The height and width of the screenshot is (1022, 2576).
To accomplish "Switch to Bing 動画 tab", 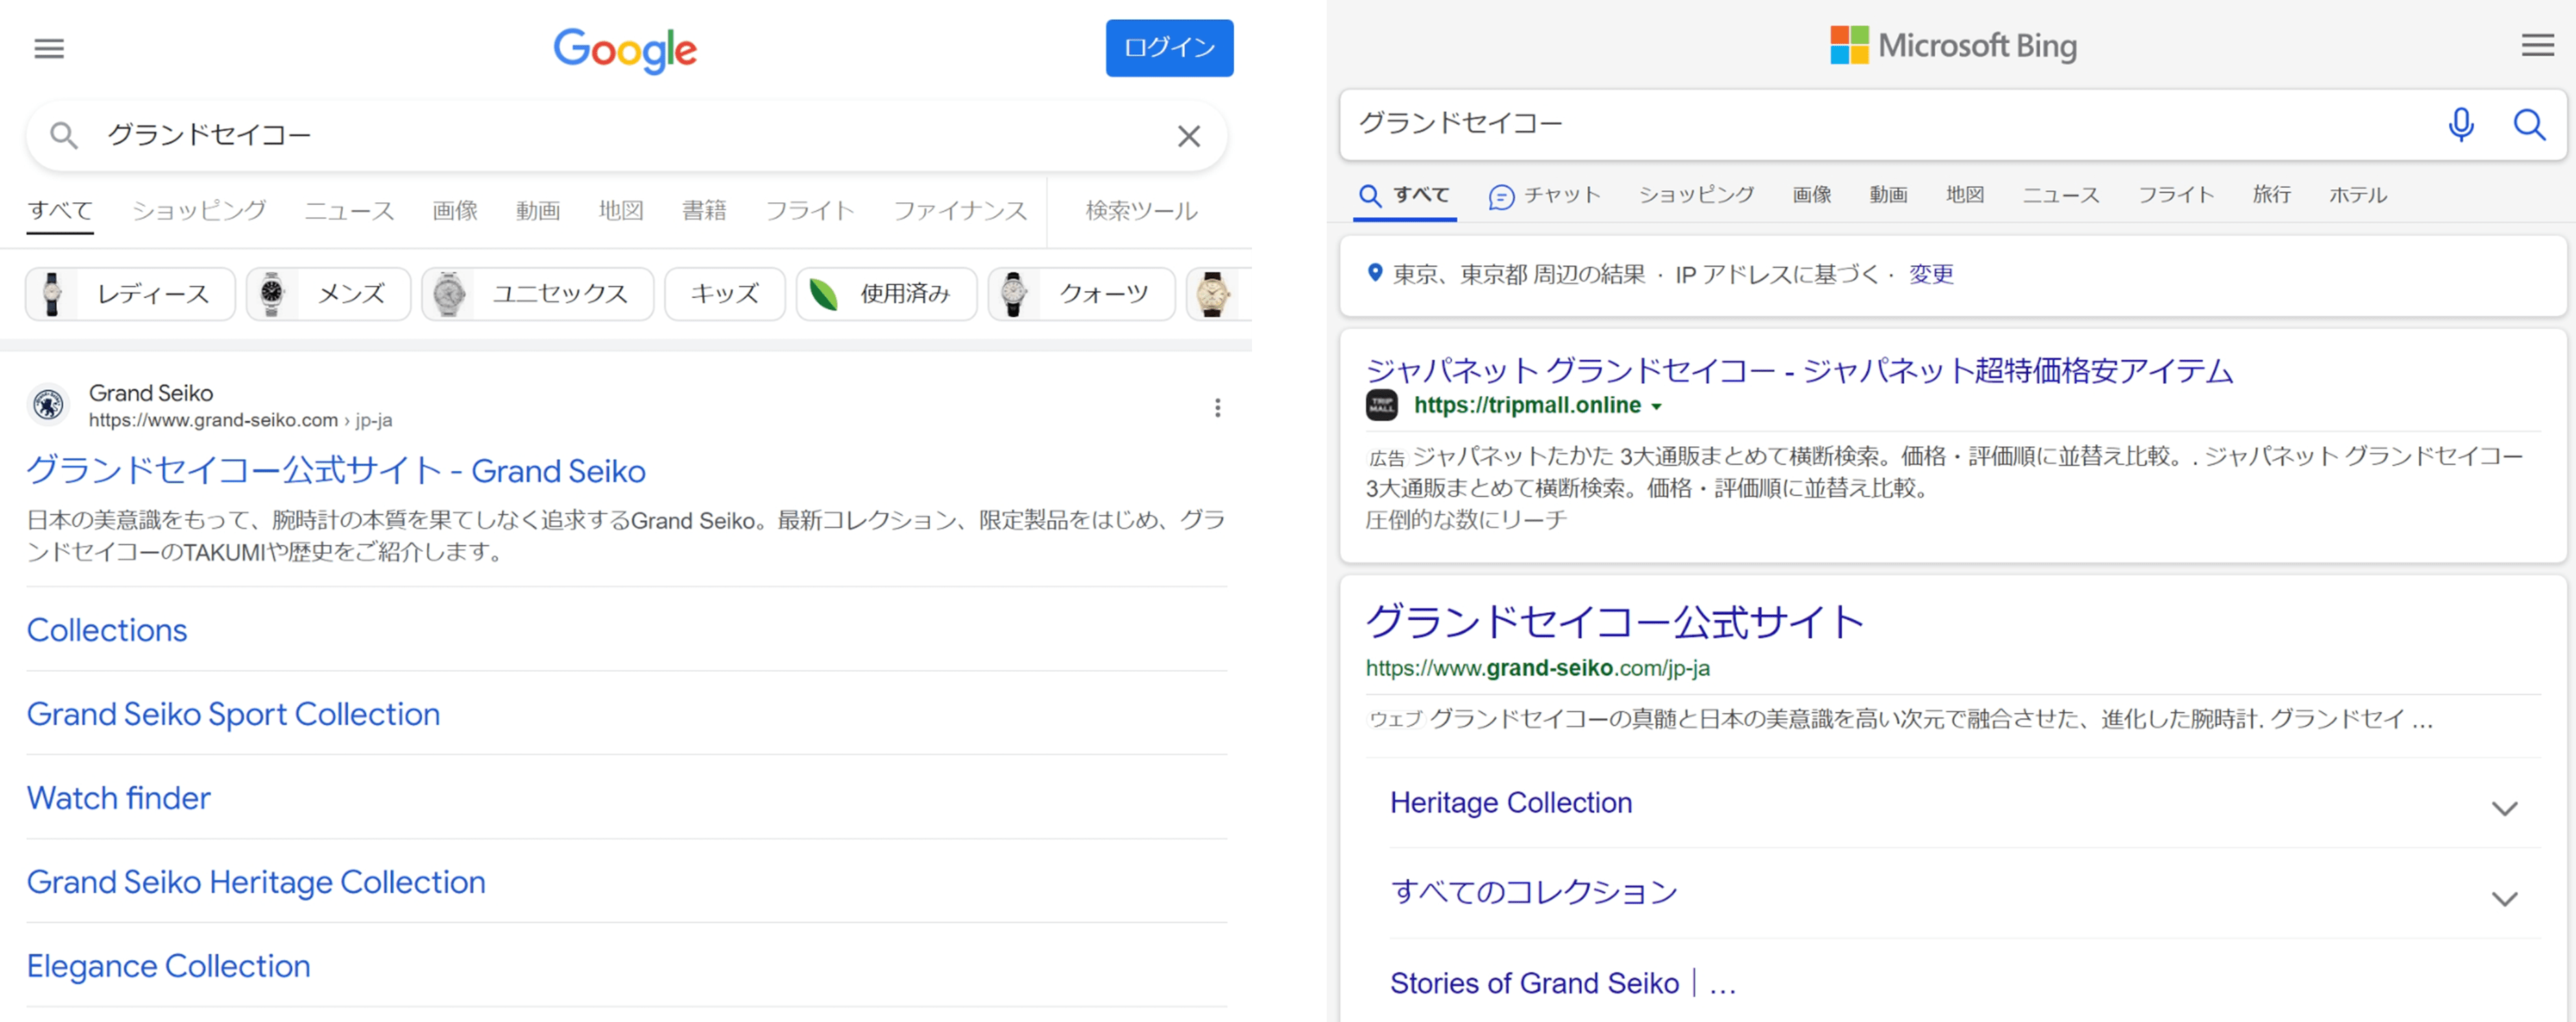I will [1888, 195].
